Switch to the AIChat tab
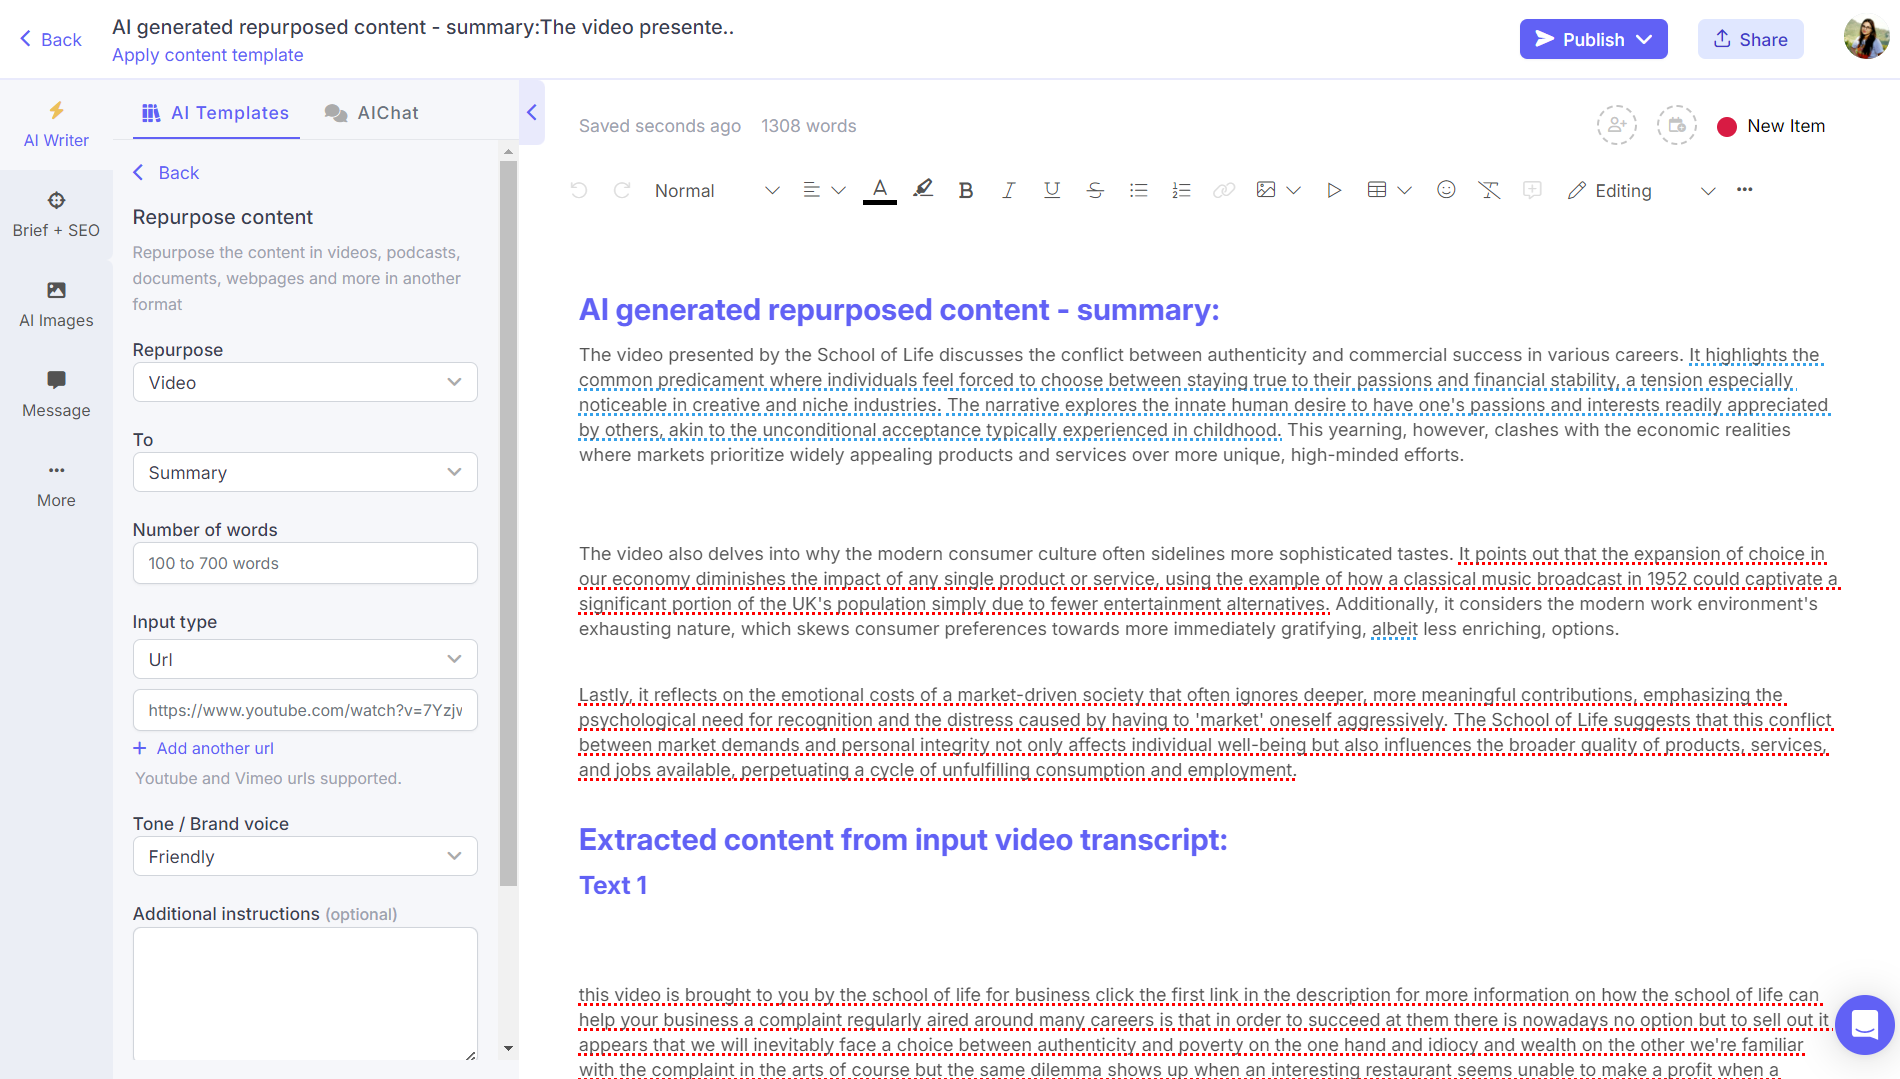 (371, 112)
